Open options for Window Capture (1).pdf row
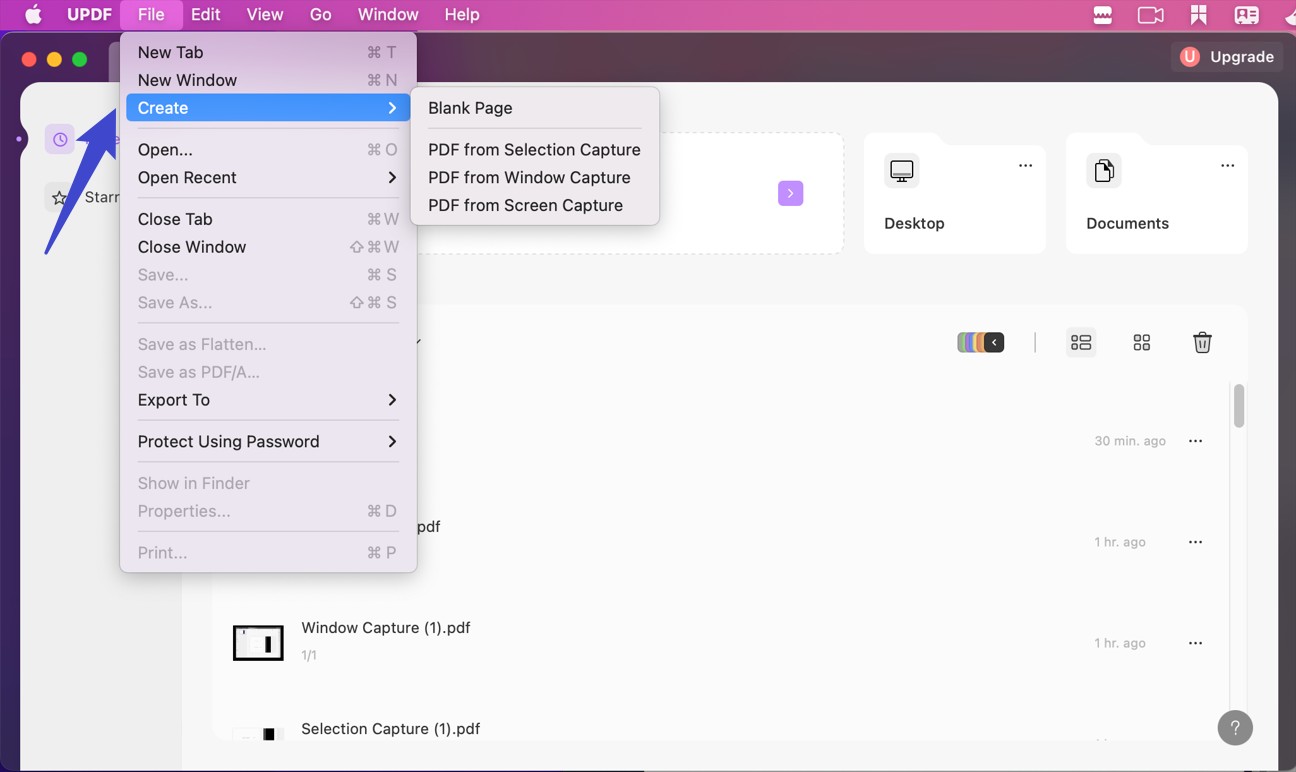 tap(1195, 643)
